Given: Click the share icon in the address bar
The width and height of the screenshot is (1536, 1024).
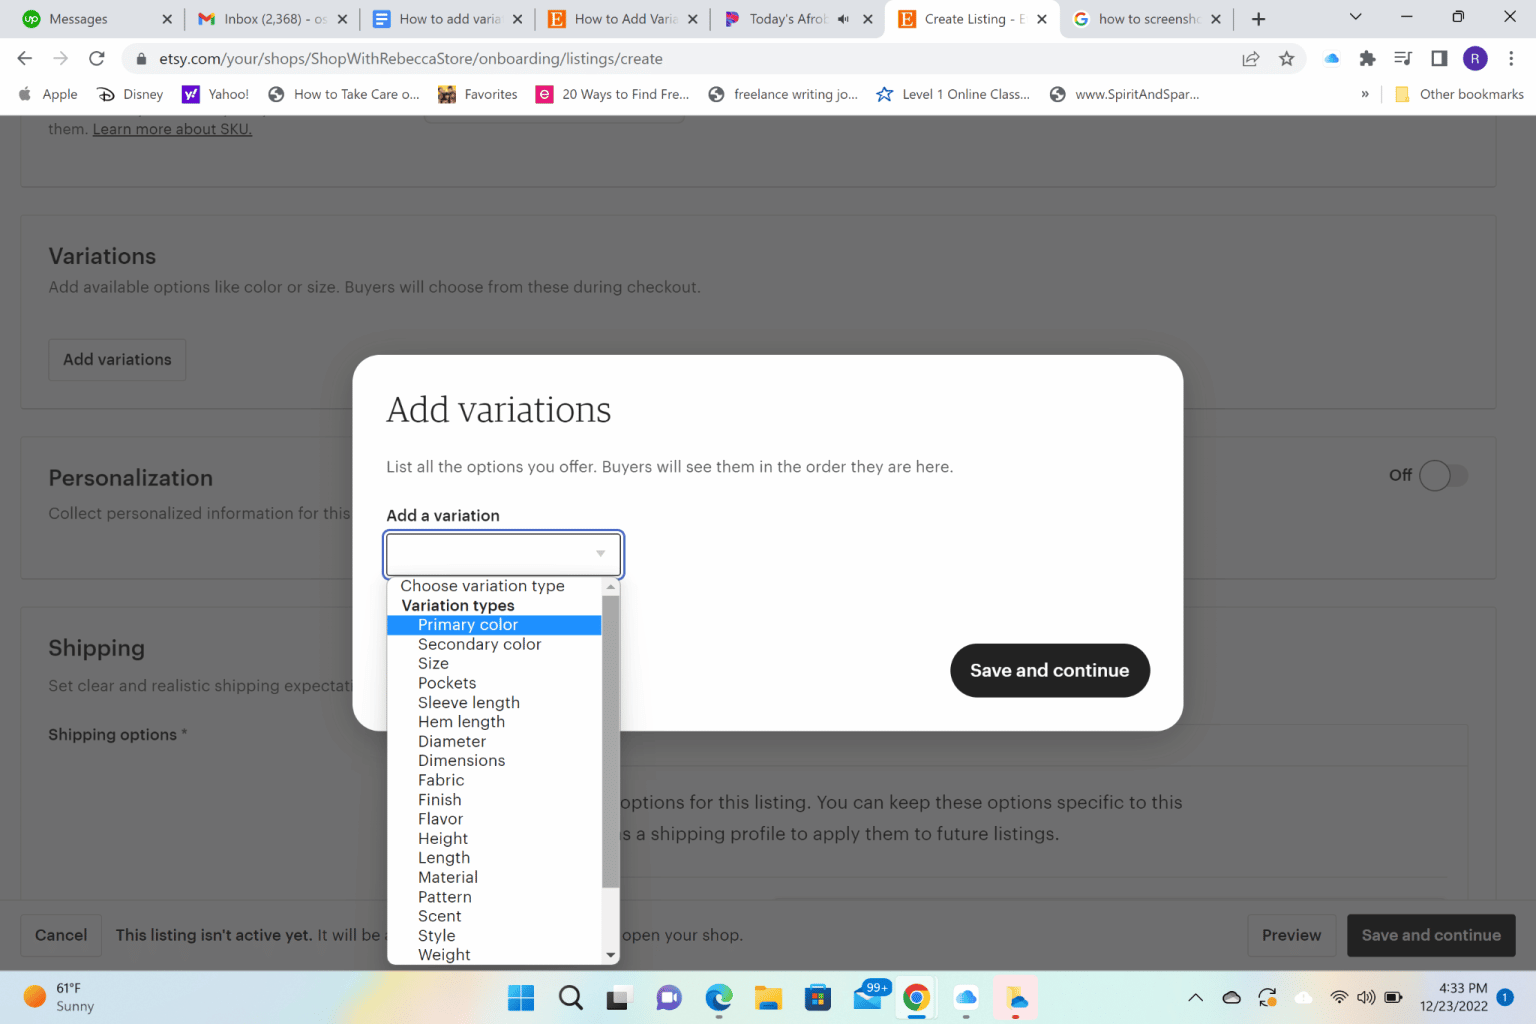Looking at the screenshot, I should coord(1250,58).
